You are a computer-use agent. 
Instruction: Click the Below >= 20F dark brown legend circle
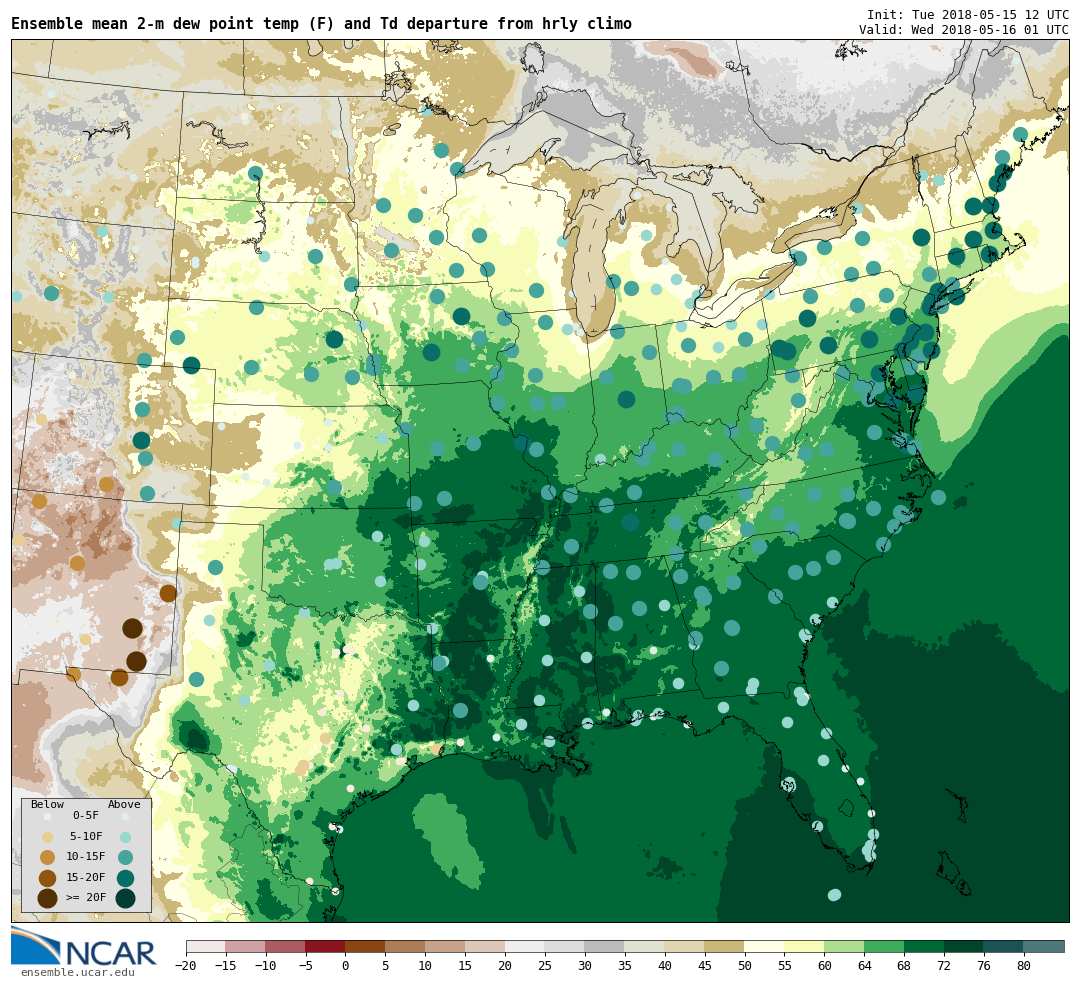point(48,898)
